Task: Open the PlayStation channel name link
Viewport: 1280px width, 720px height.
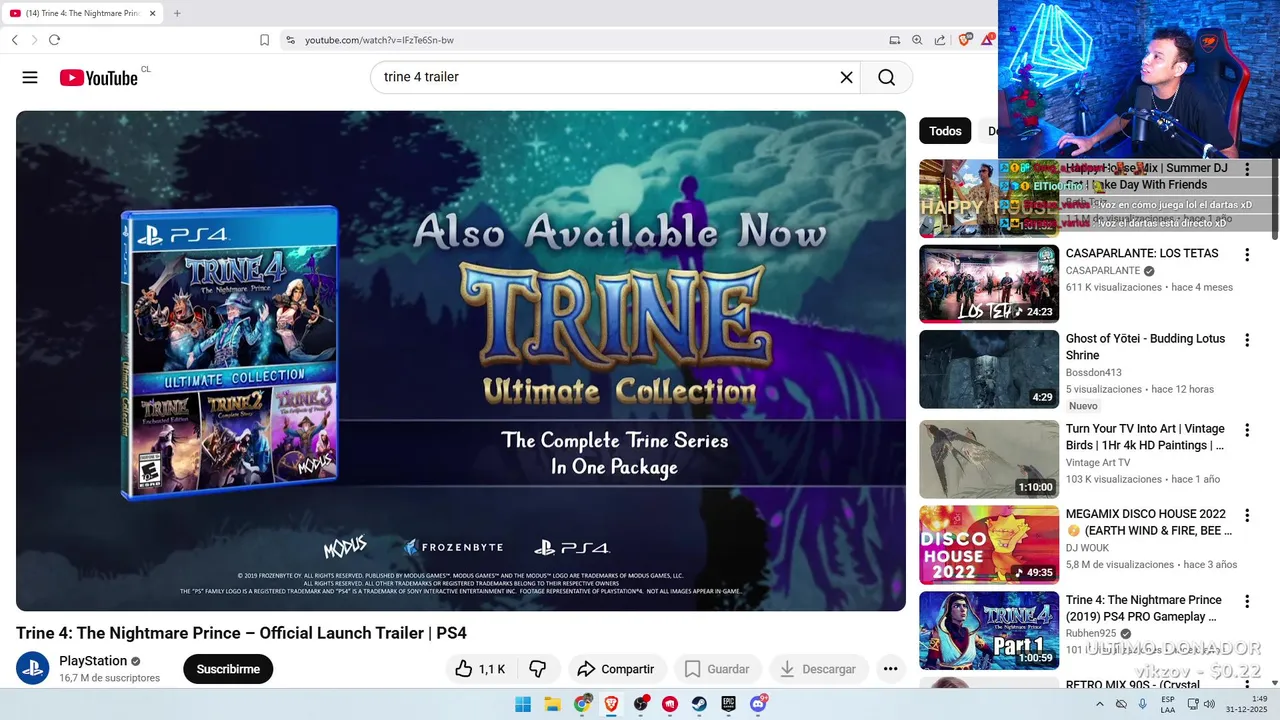Action: coord(93,661)
